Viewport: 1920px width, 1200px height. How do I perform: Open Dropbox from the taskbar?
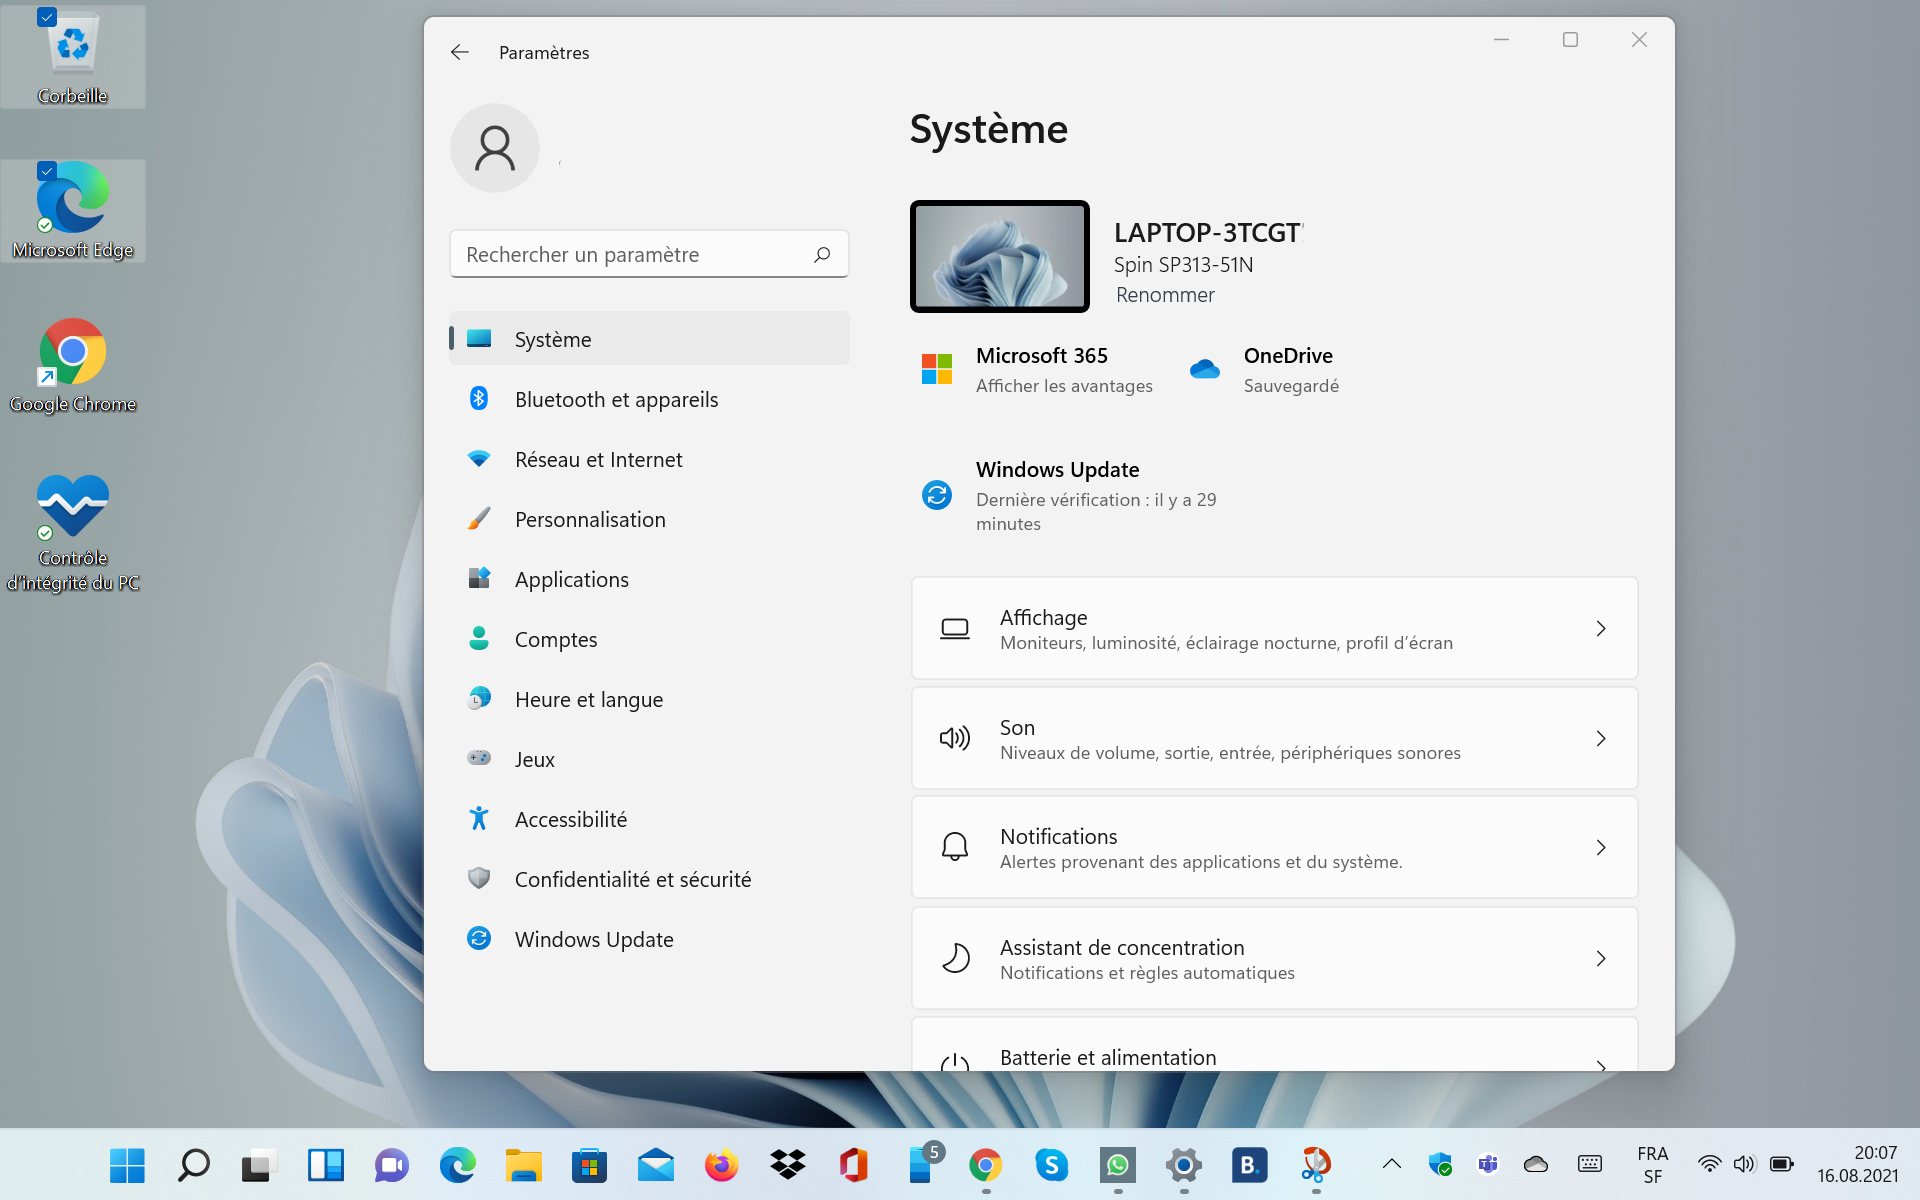pos(788,1164)
